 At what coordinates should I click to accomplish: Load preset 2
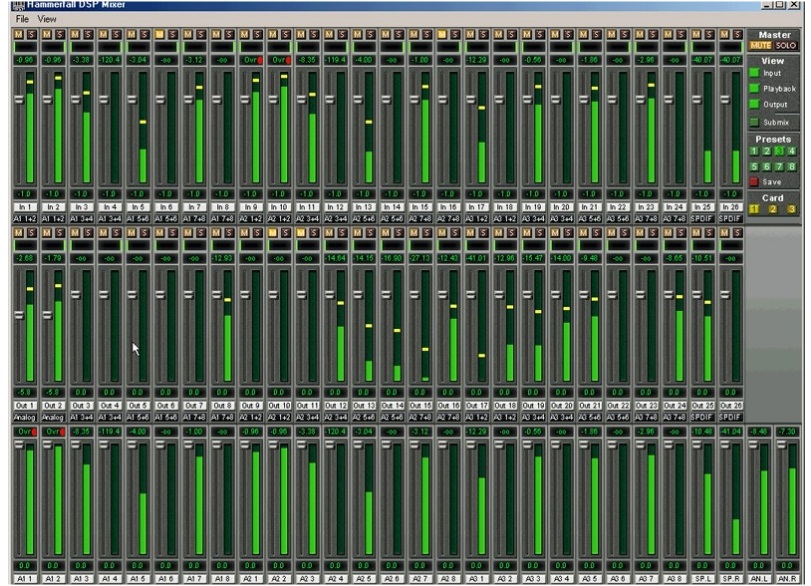767,152
